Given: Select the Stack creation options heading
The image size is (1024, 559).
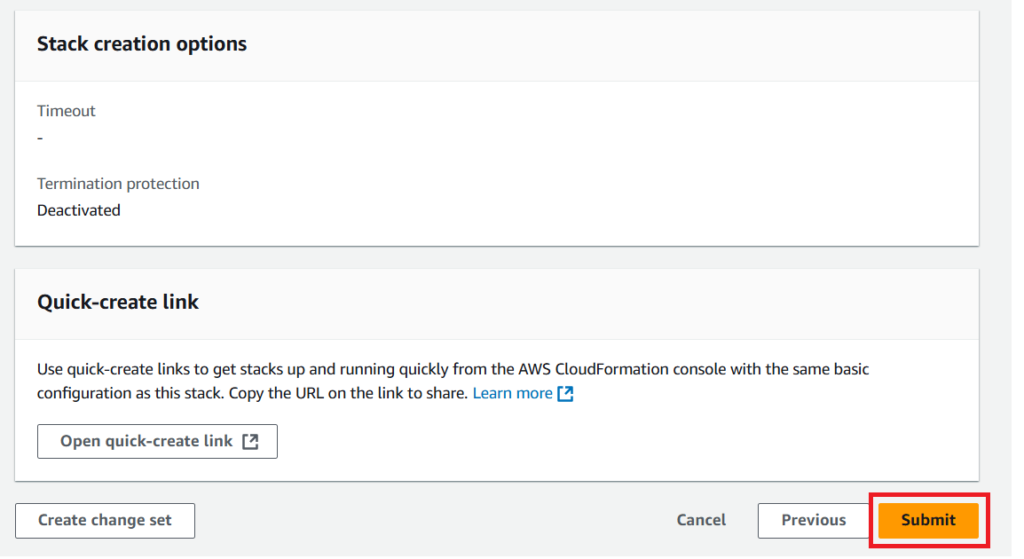Looking at the screenshot, I should (142, 44).
